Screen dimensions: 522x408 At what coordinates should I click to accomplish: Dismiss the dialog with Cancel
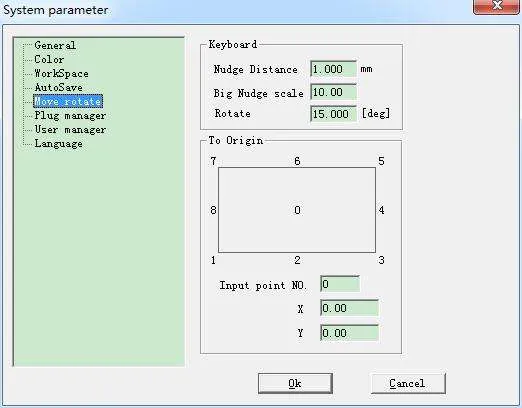[x=408, y=383]
